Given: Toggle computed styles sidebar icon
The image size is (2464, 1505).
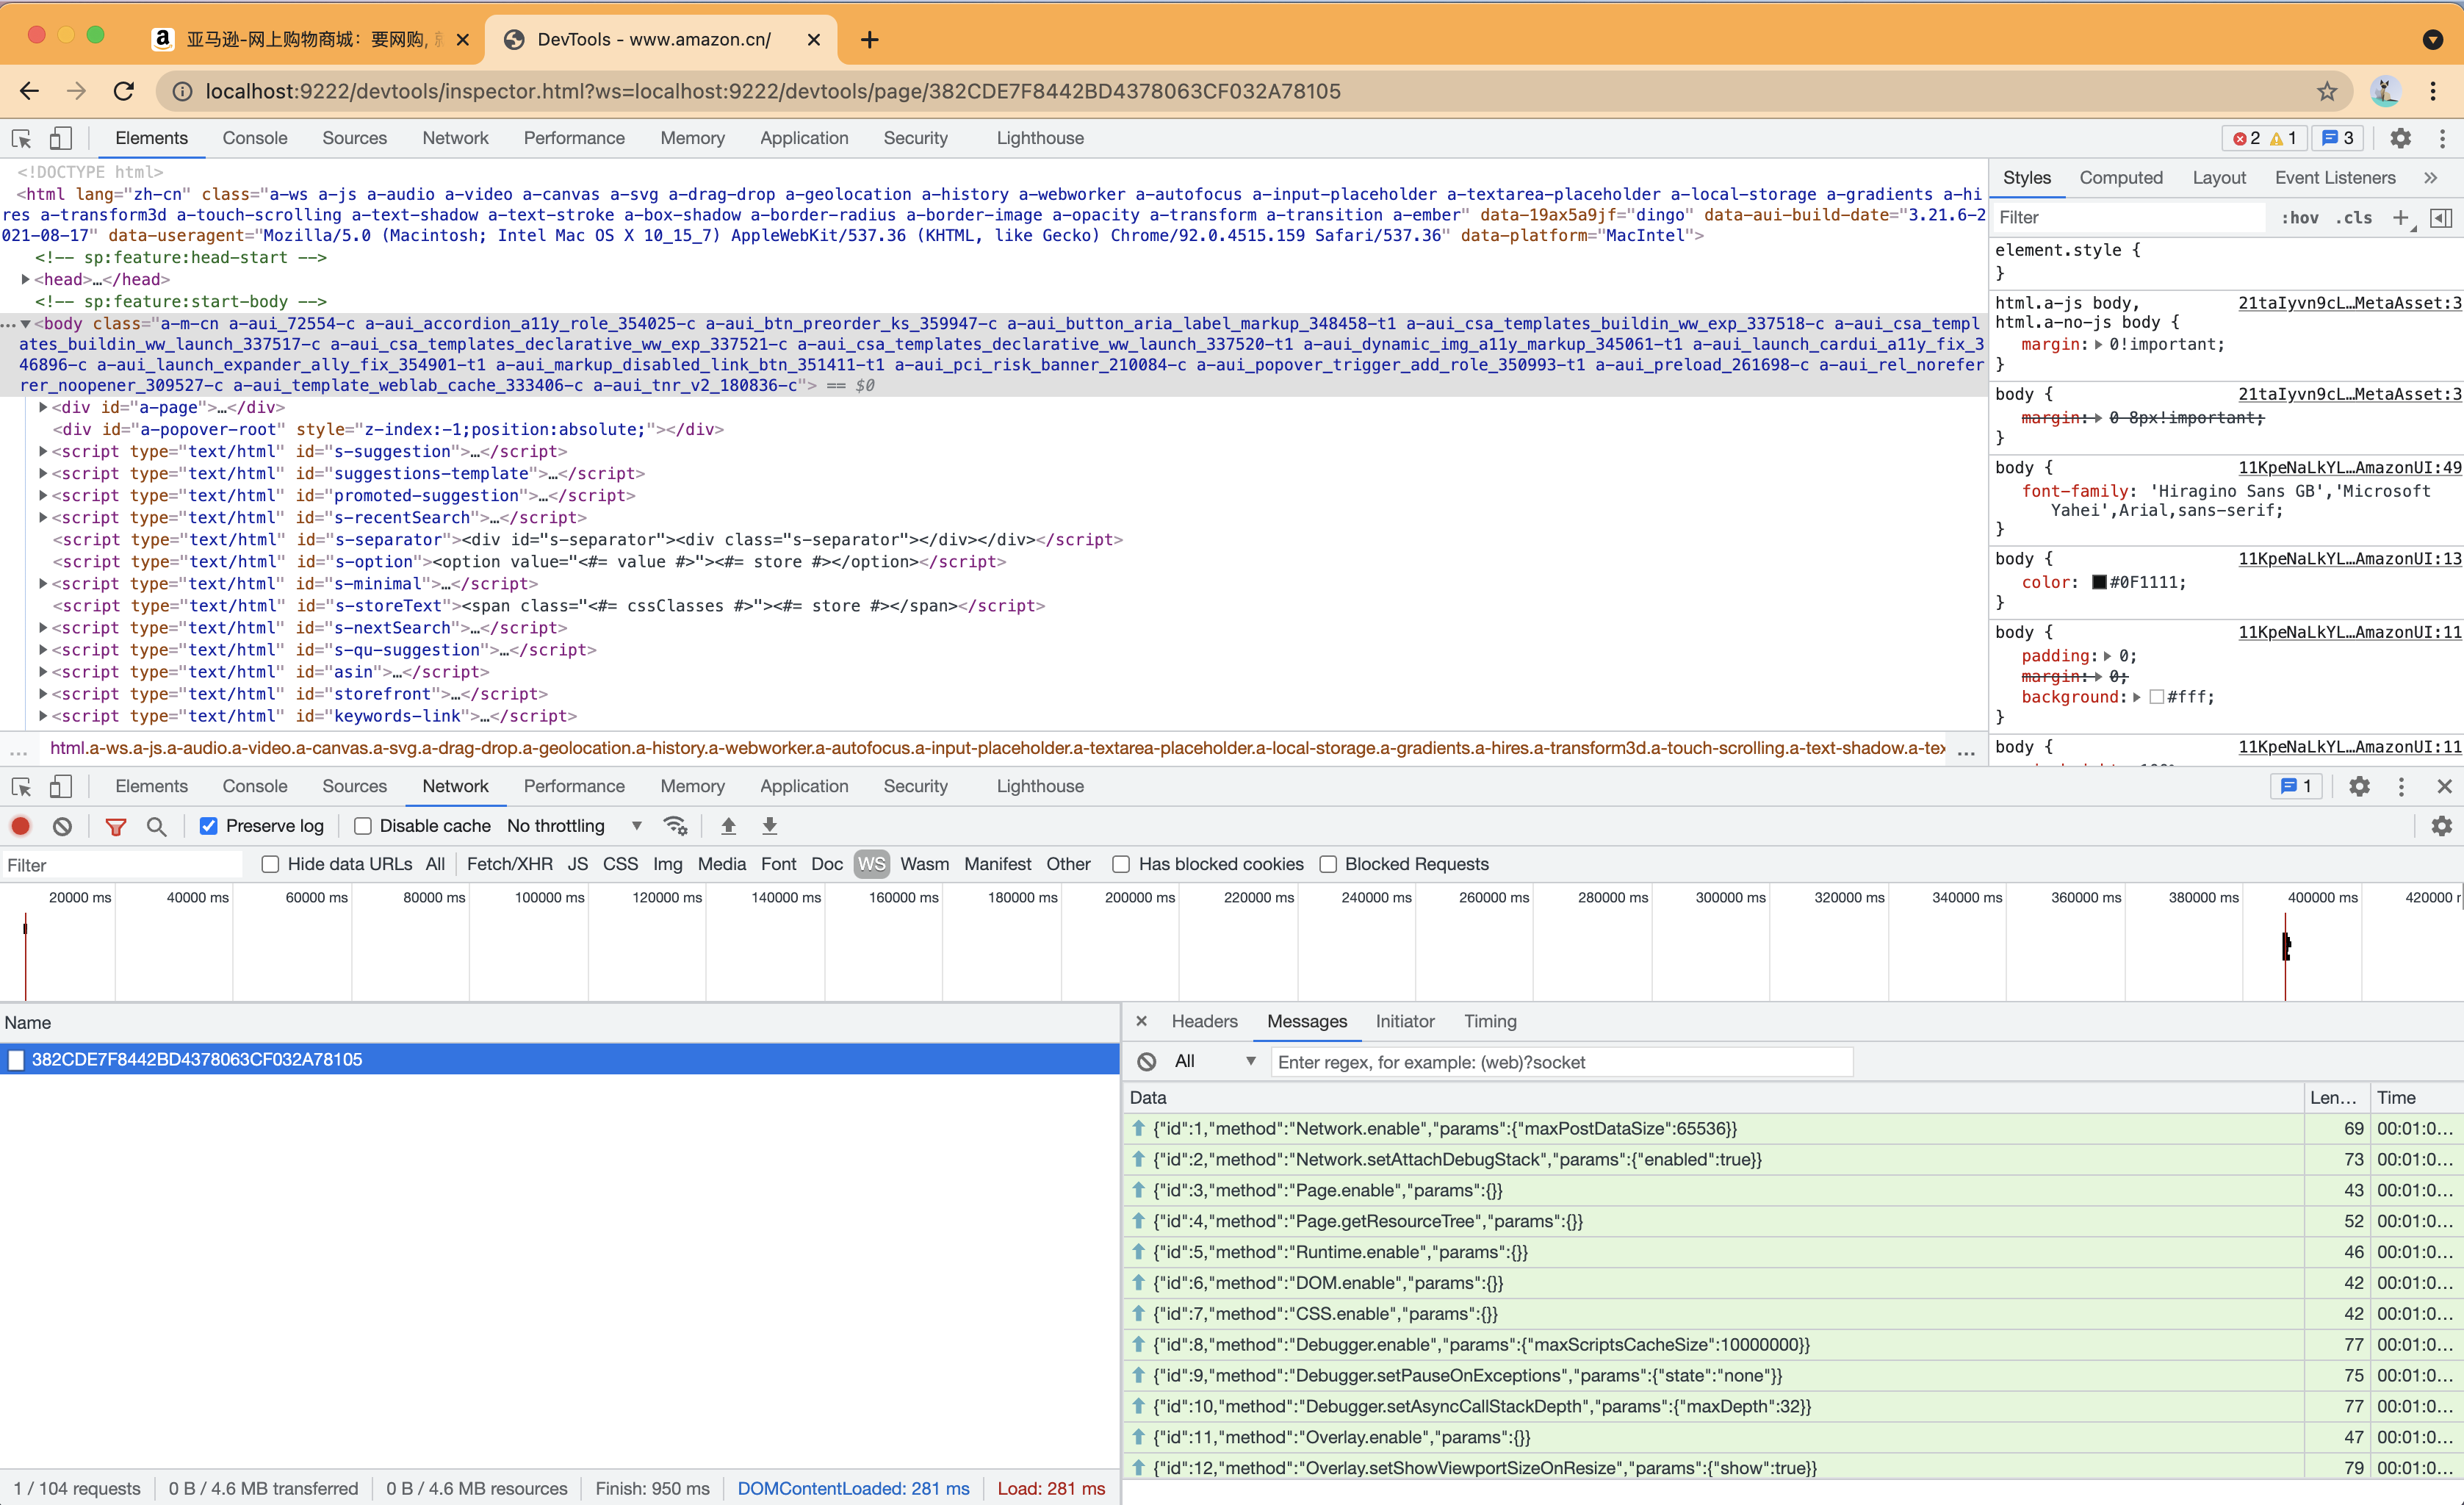Looking at the screenshot, I should (2441, 217).
